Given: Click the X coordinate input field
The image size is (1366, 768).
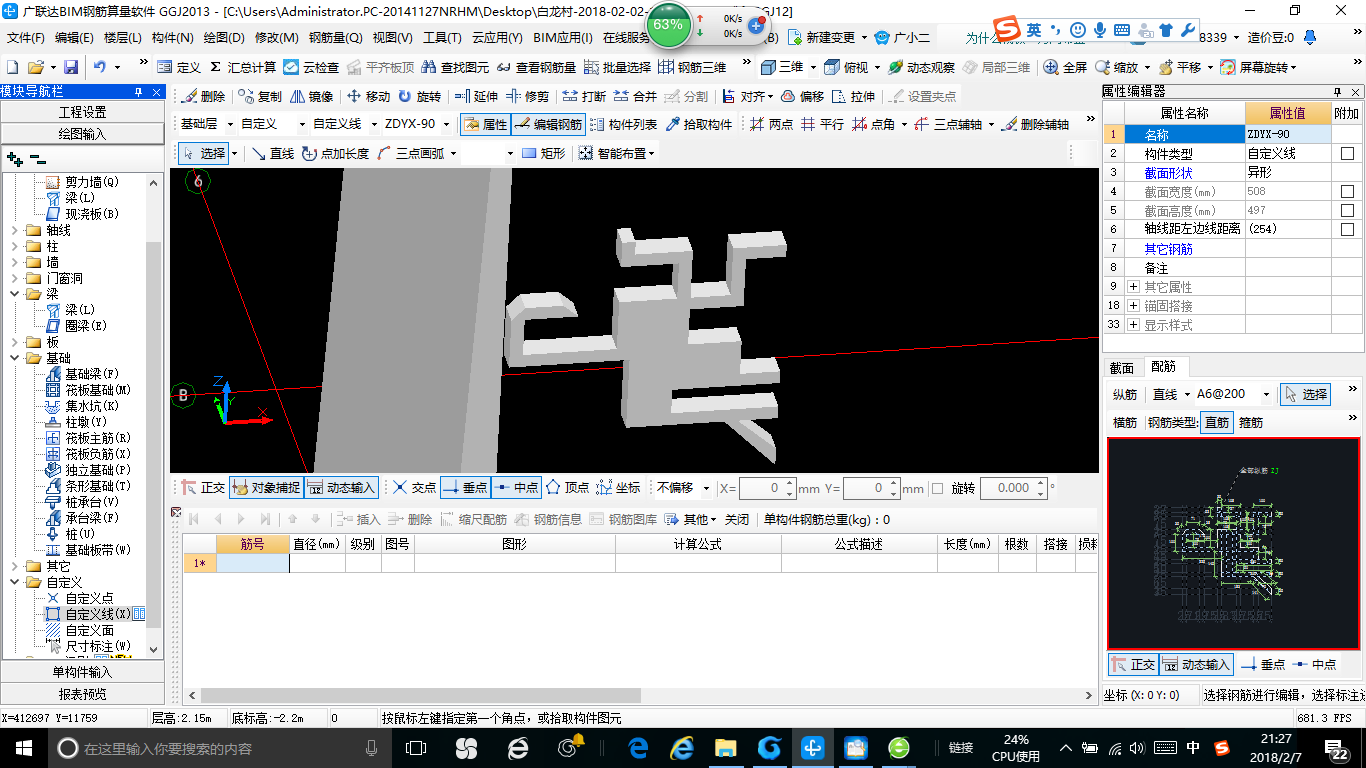Looking at the screenshot, I should (x=767, y=489).
